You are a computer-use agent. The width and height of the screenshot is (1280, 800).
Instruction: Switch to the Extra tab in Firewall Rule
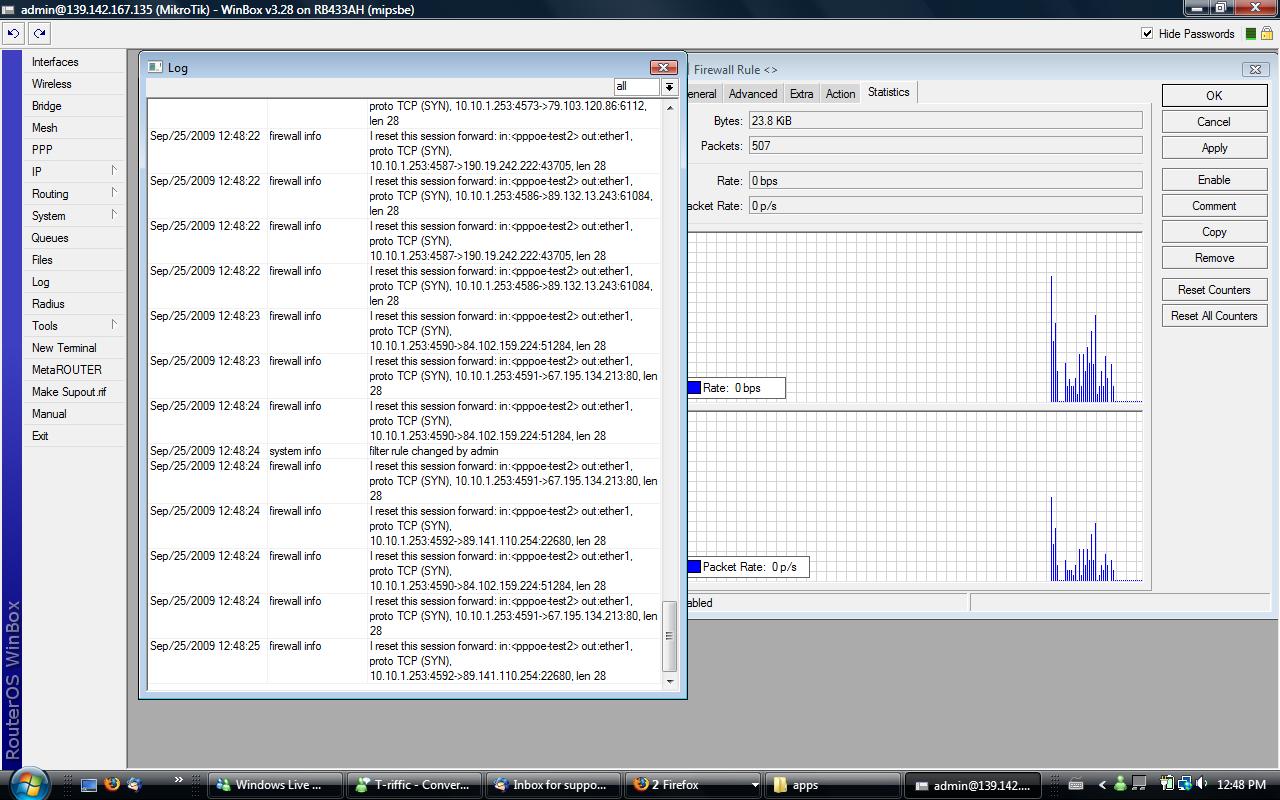click(x=802, y=94)
